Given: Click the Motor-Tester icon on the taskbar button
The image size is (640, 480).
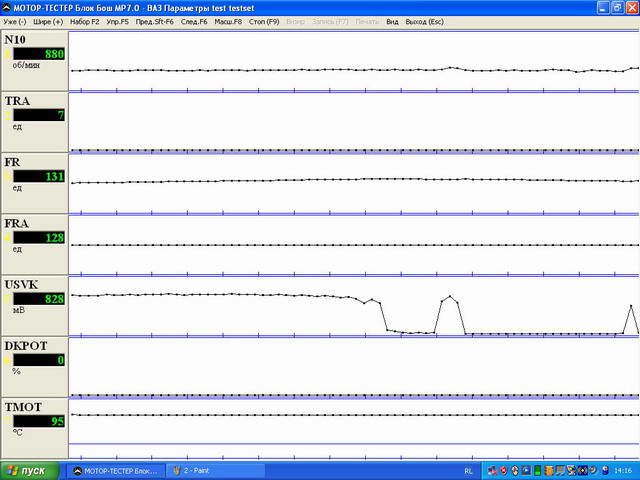Looking at the screenshot, I should tap(77, 471).
